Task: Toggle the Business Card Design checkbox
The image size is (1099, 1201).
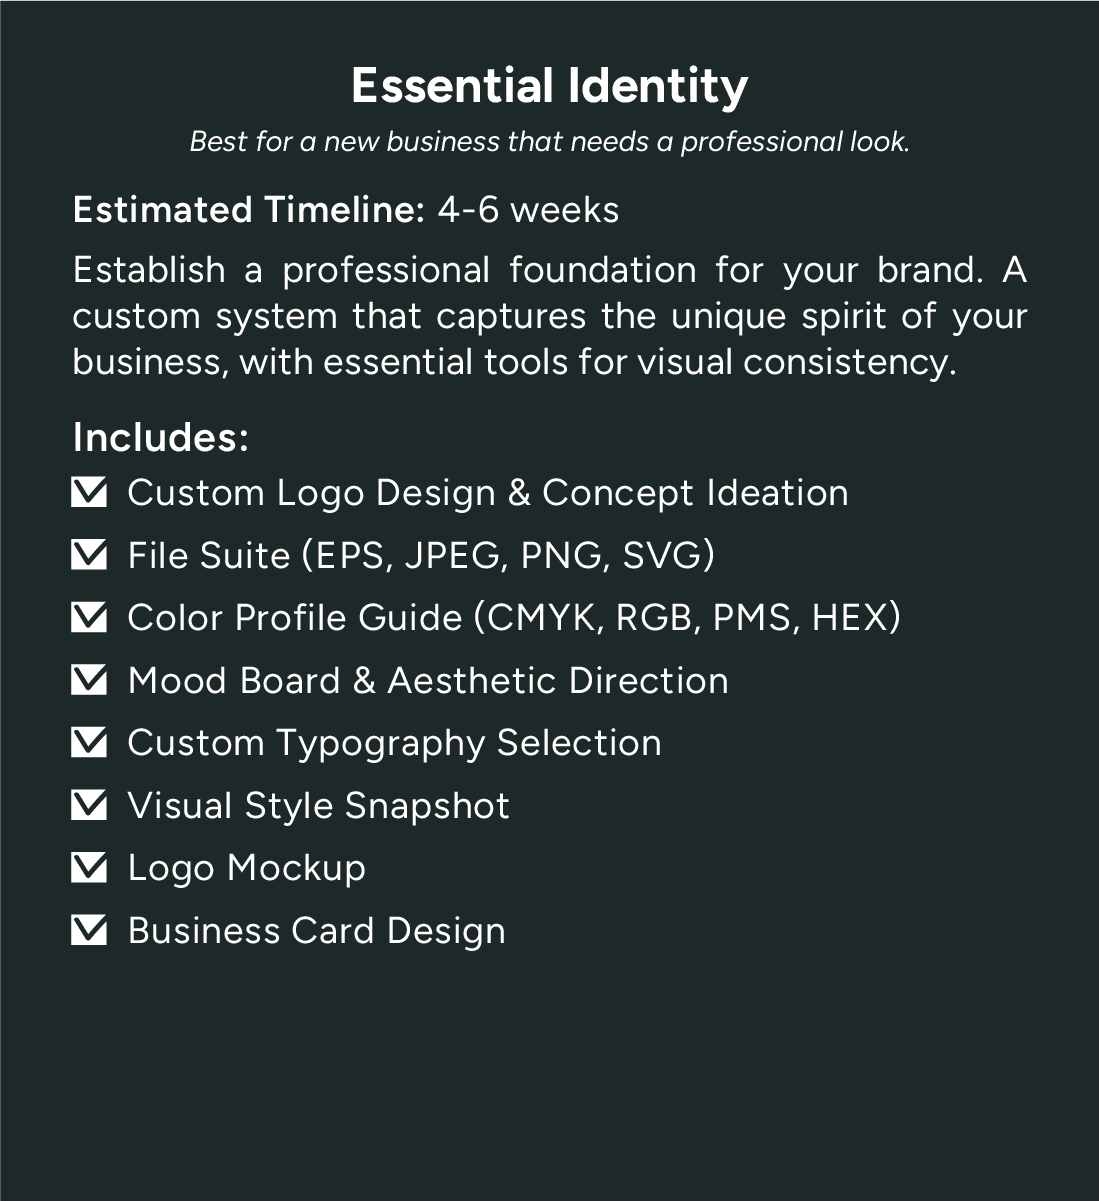Action: click(x=89, y=930)
